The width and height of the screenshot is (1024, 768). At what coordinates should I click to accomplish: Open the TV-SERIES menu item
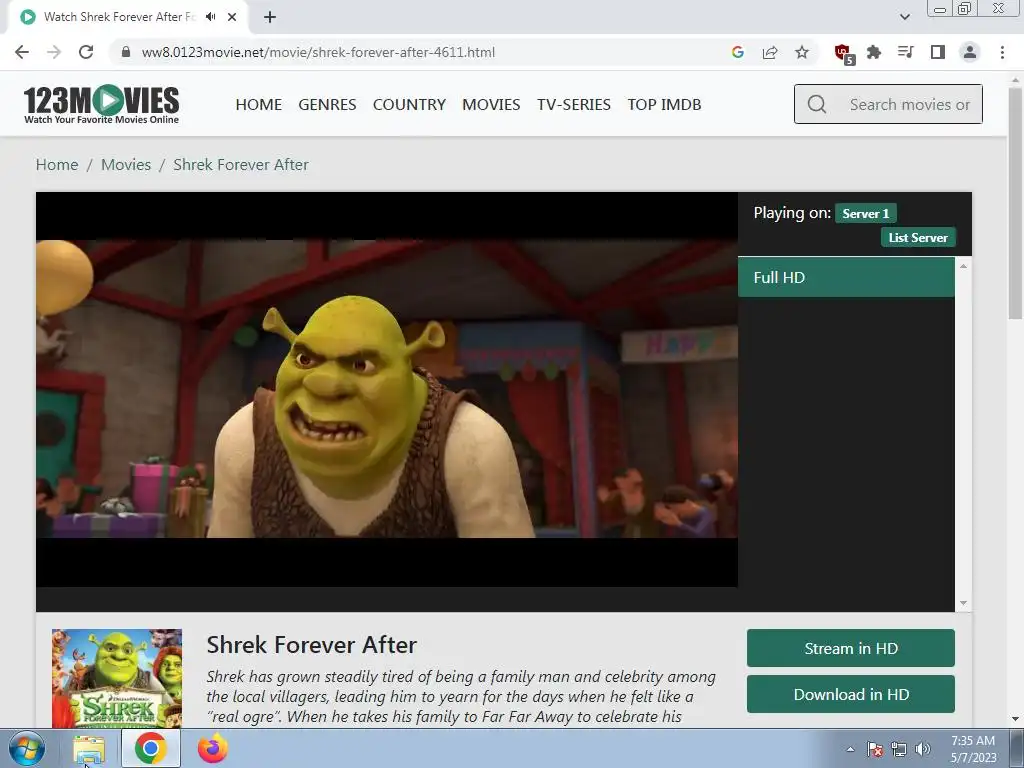(x=574, y=104)
